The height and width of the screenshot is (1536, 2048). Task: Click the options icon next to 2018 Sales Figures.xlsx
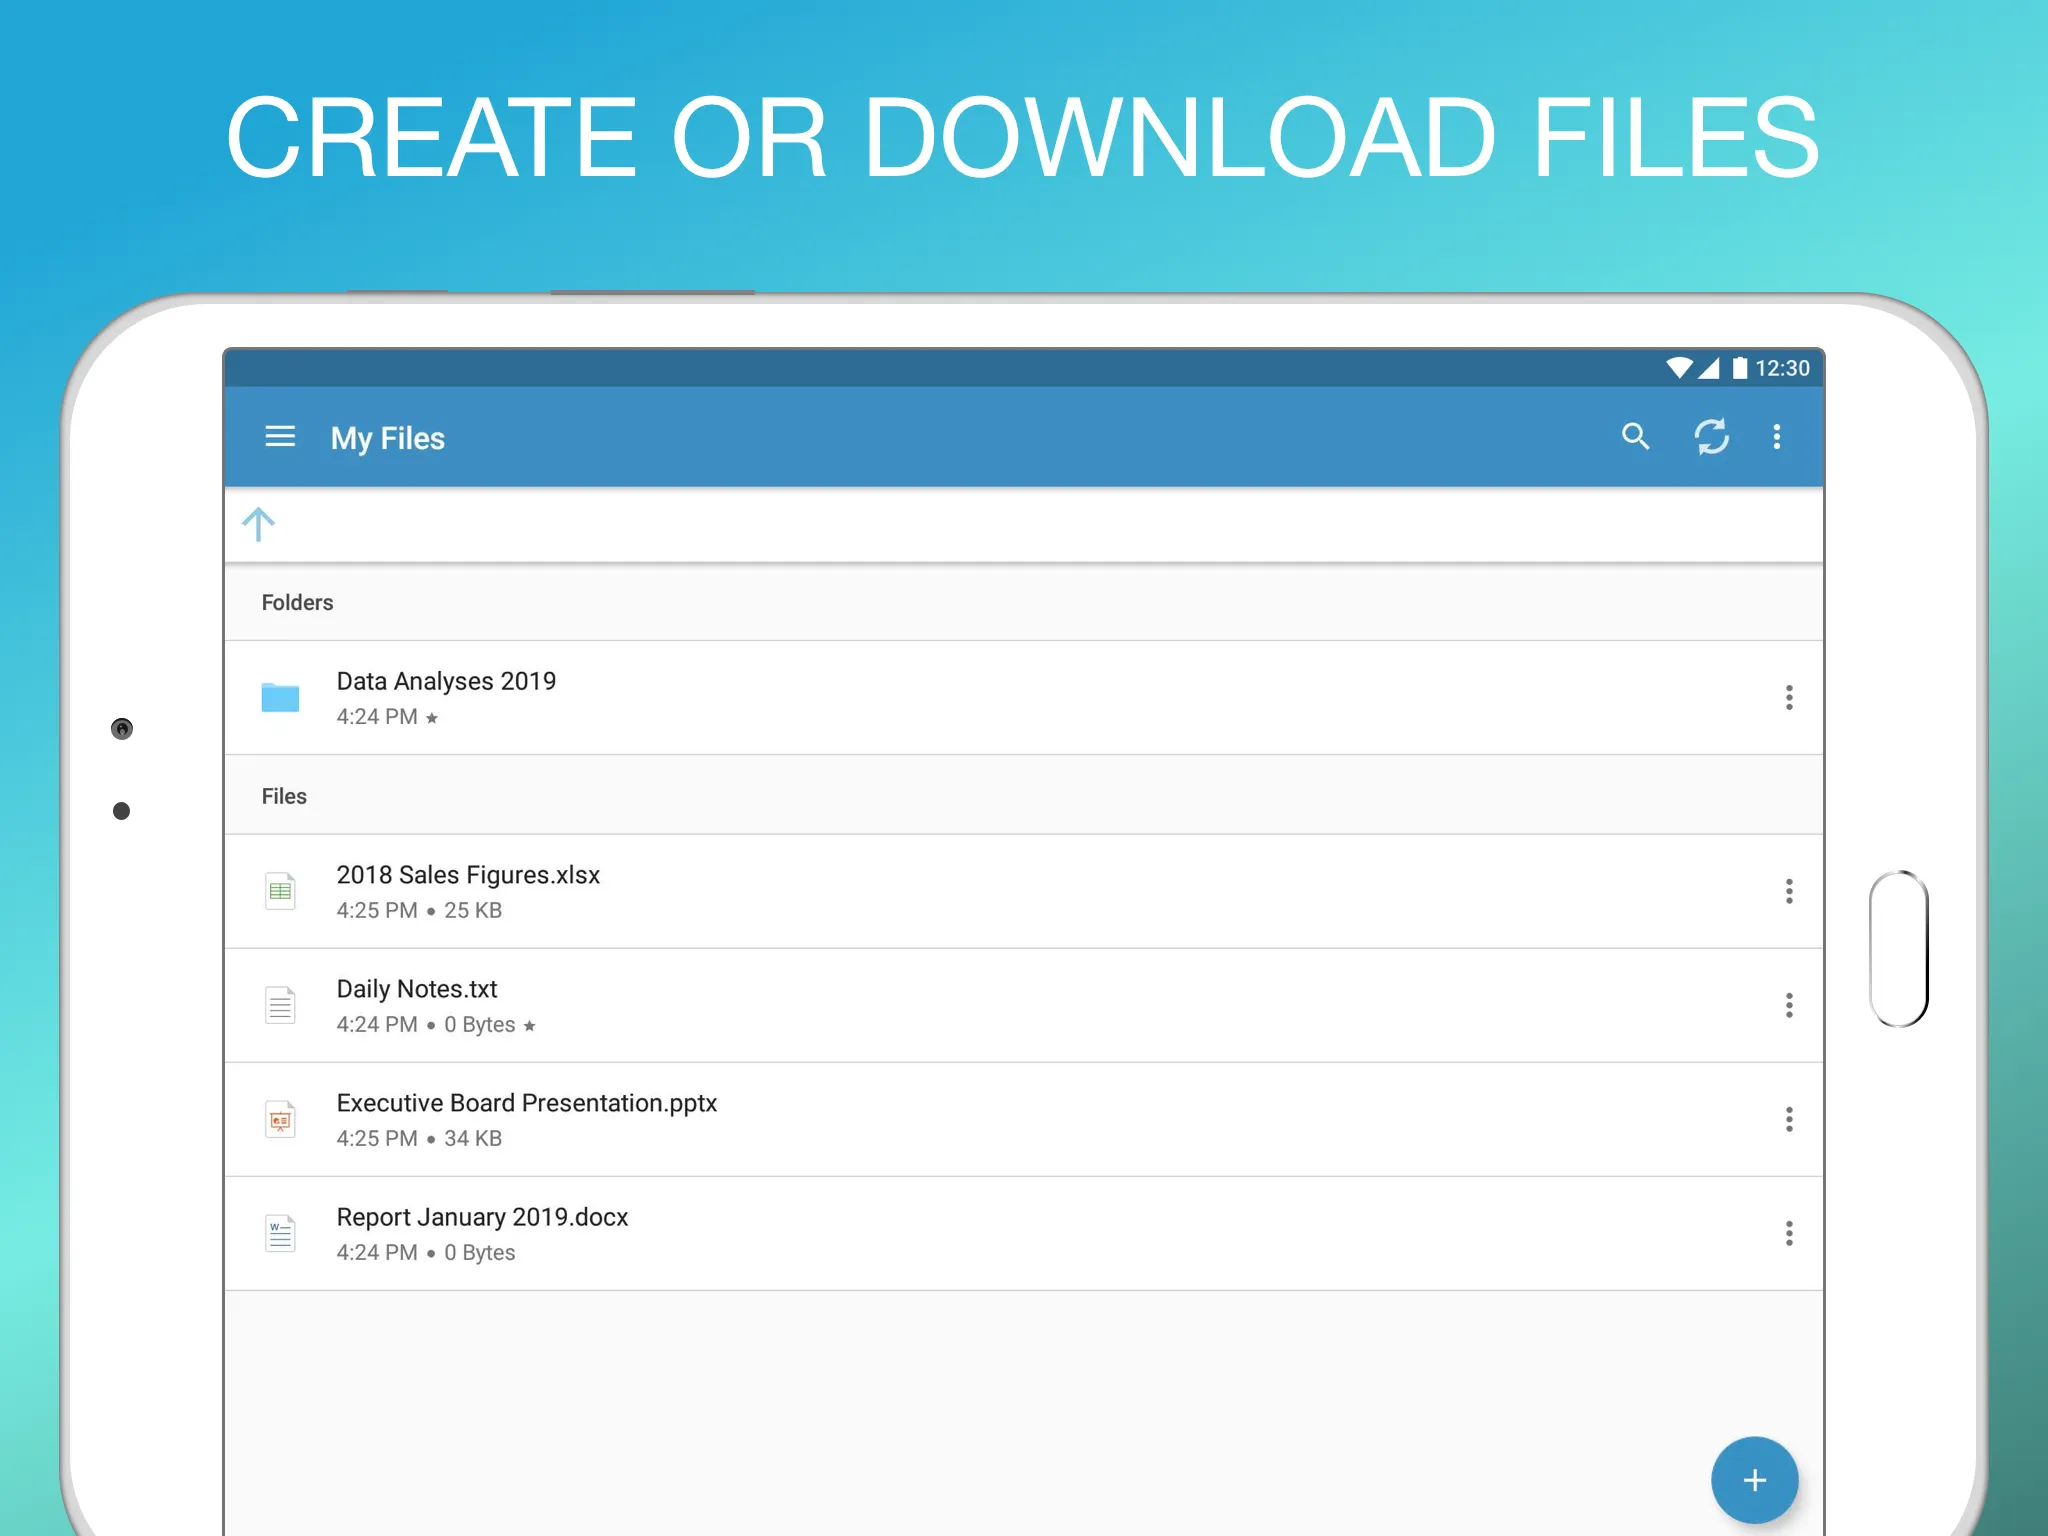pos(1787,891)
